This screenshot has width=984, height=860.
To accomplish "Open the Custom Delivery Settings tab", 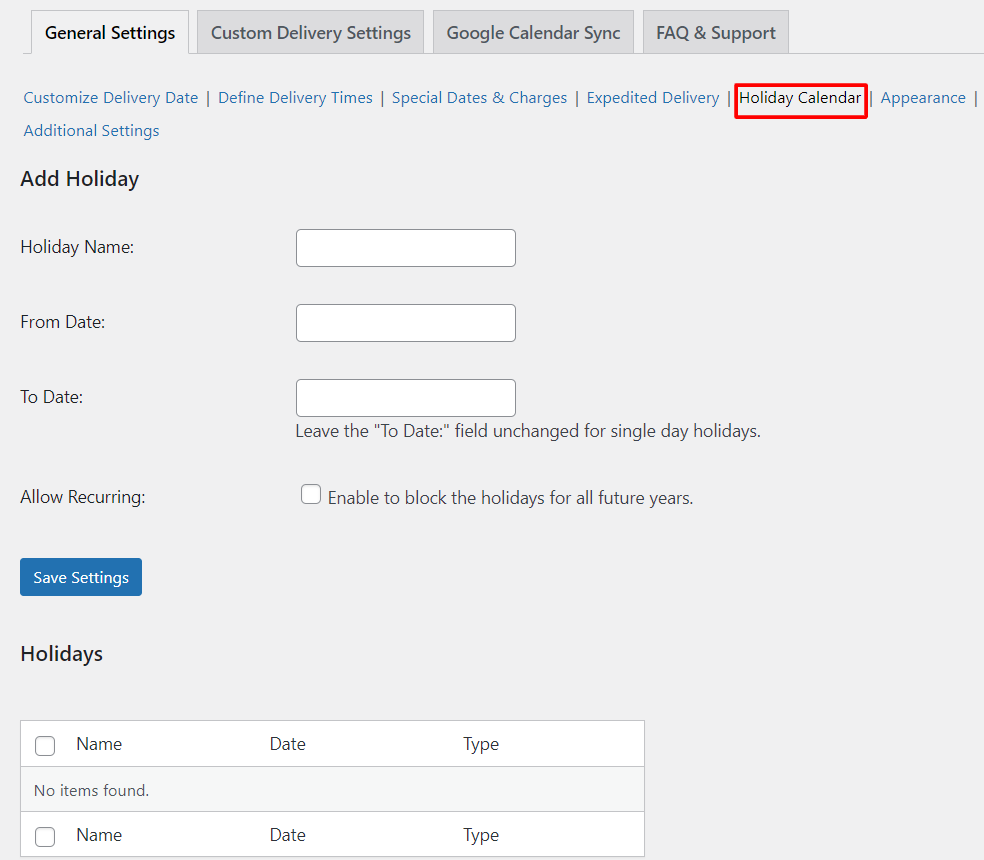I will click(x=310, y=33).
